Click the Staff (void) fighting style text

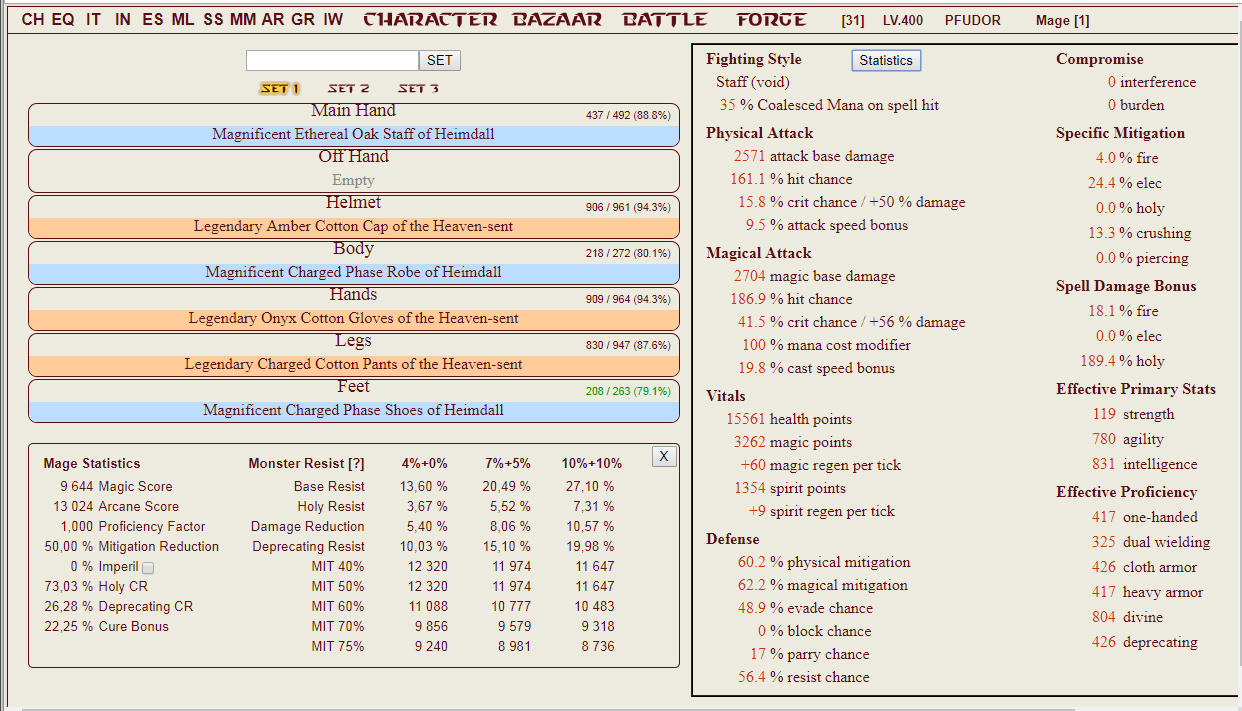click(x=753, y=83)
